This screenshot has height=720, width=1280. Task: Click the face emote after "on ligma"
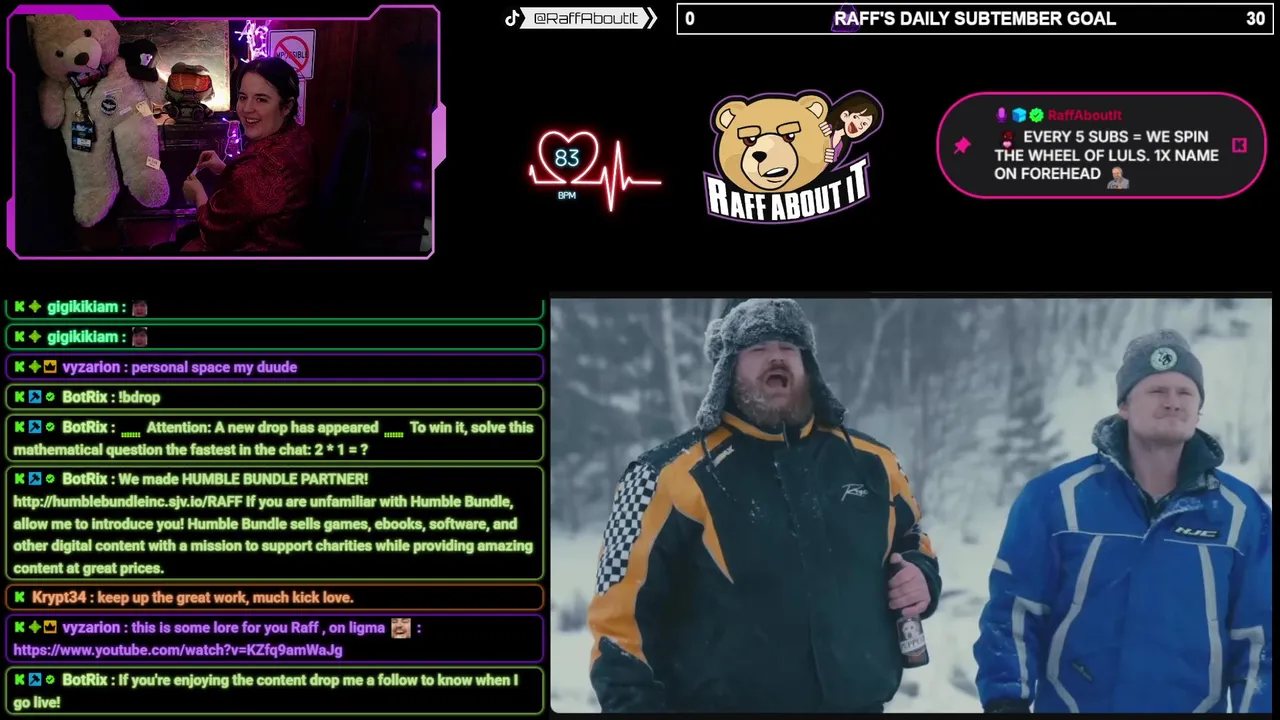pos(401,628)
